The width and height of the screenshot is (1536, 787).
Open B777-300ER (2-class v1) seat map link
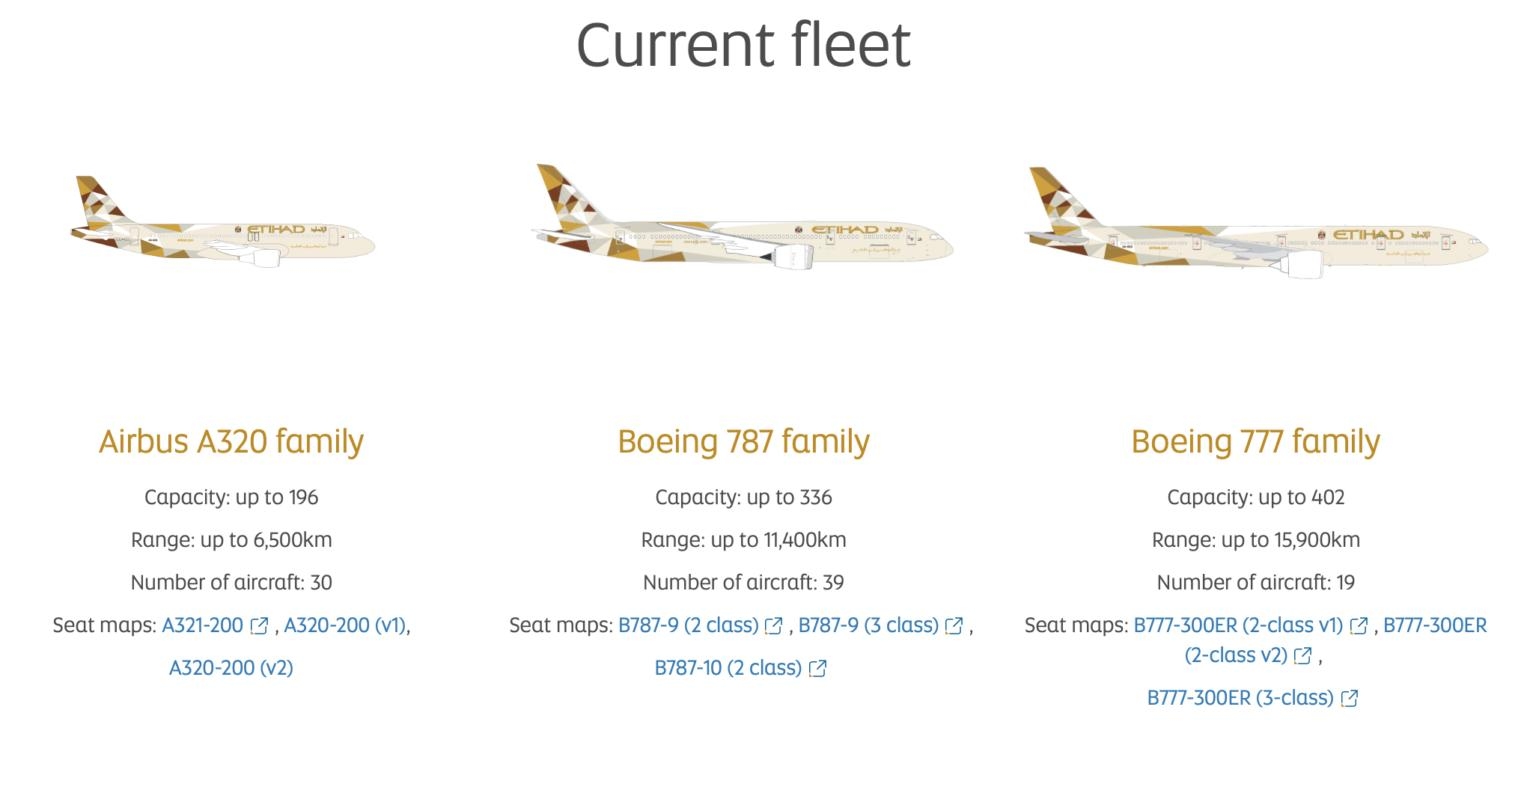click(x=1237, y=626)
